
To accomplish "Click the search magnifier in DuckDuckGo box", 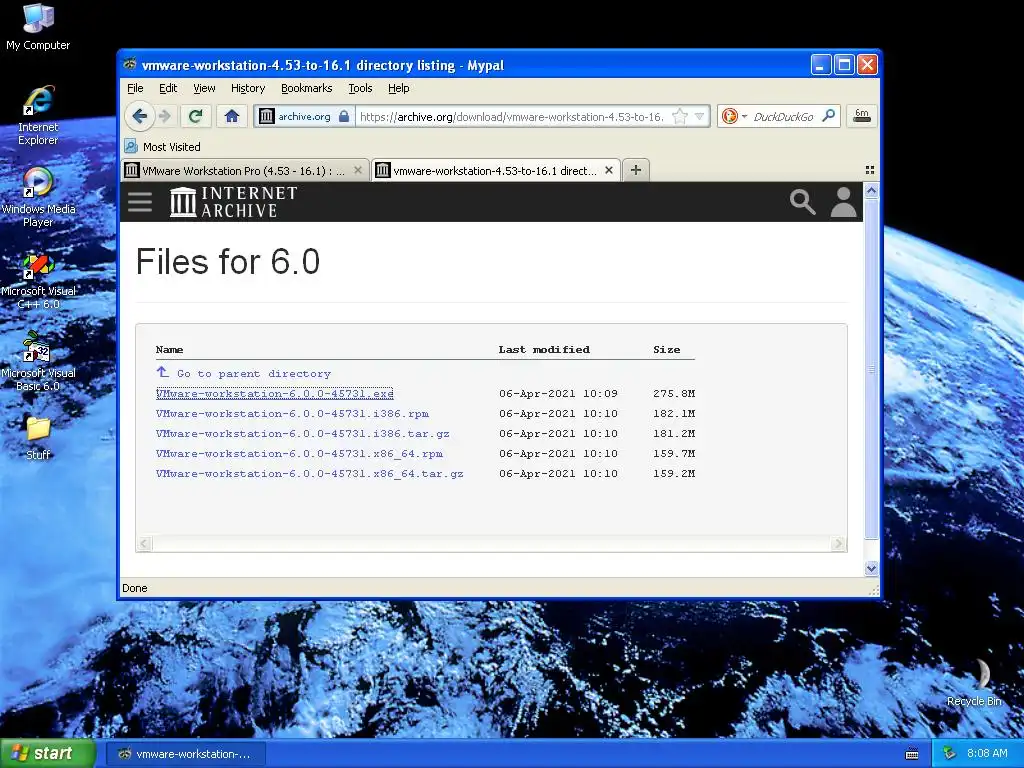I will tap(828, 116).
